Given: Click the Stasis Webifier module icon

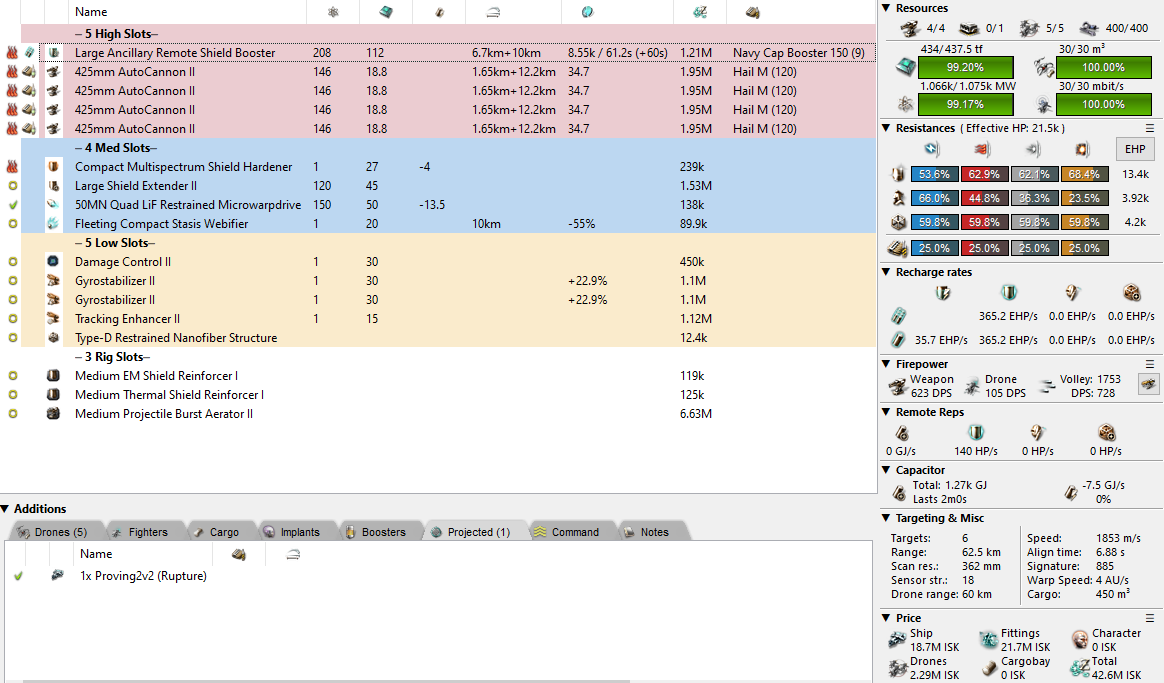Looking at the screenshot, I should pyautogui.click(x=54, y=224).
